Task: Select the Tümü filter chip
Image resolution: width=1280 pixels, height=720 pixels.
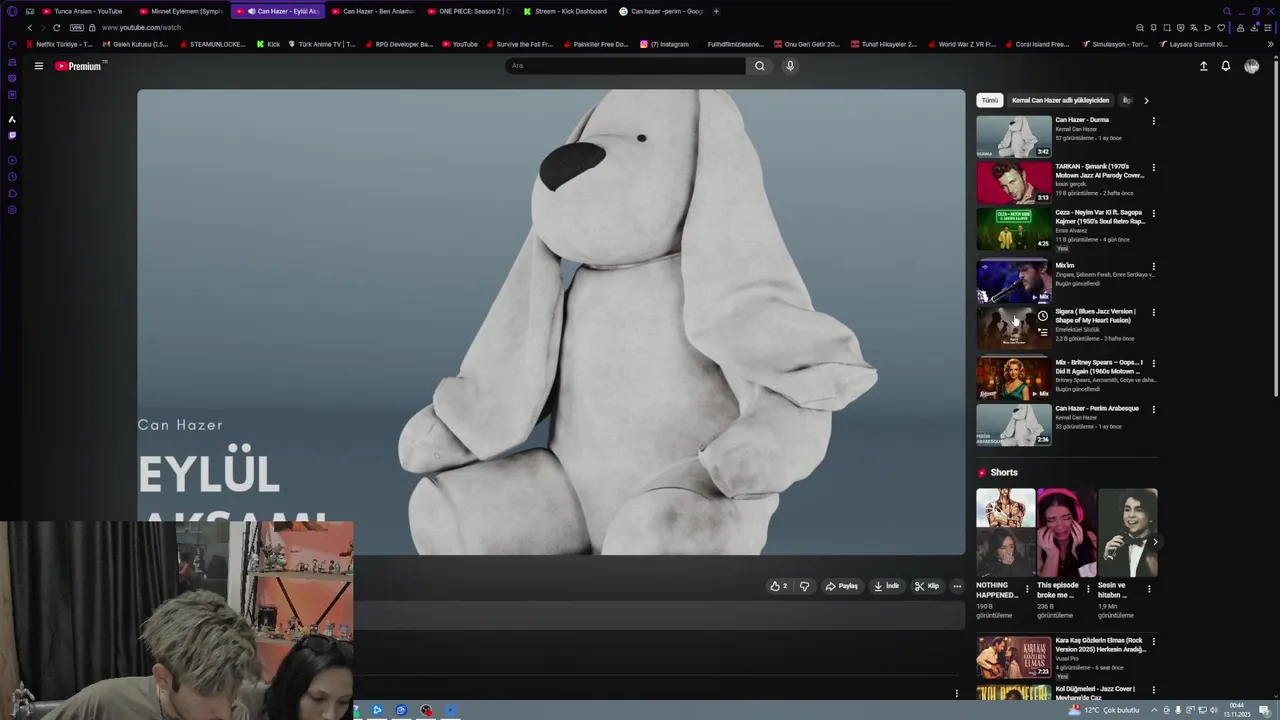Action: click(989, 100)
